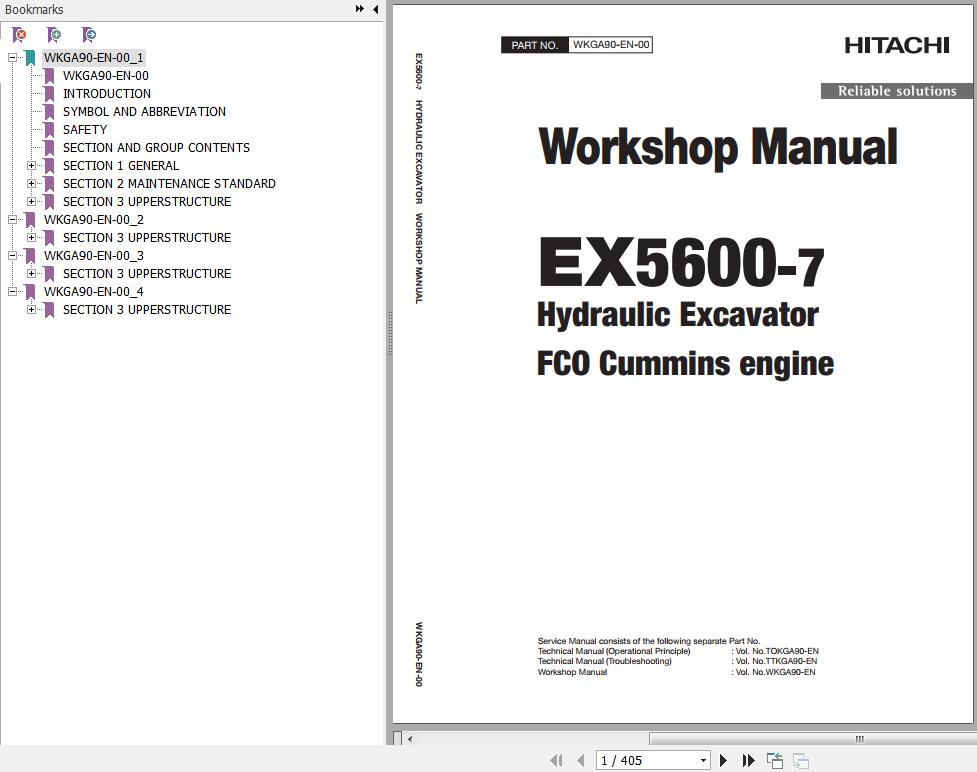Go to the first page
The height and width of the screenshot is (772, 977).
pyautogui.click(x=556, y=760)
